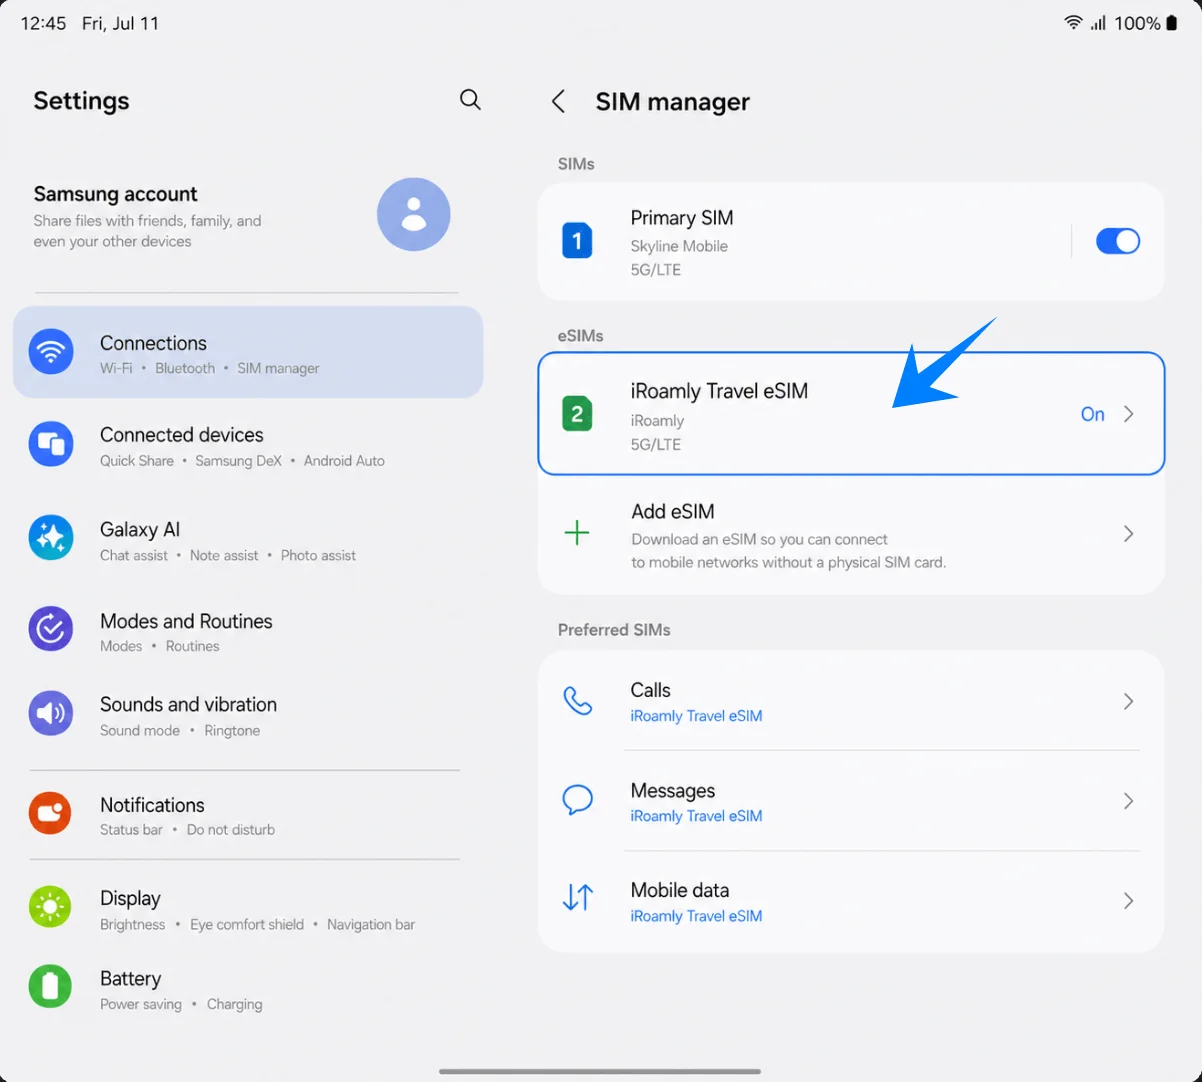Open Mobile data preferred SIM chevron

[1128, 901]
